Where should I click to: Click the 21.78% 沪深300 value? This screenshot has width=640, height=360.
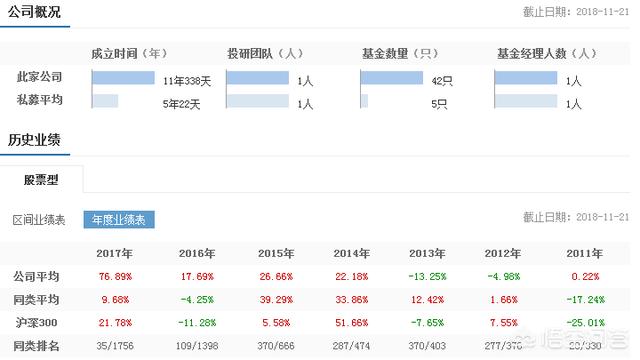[x=115, y=323]
